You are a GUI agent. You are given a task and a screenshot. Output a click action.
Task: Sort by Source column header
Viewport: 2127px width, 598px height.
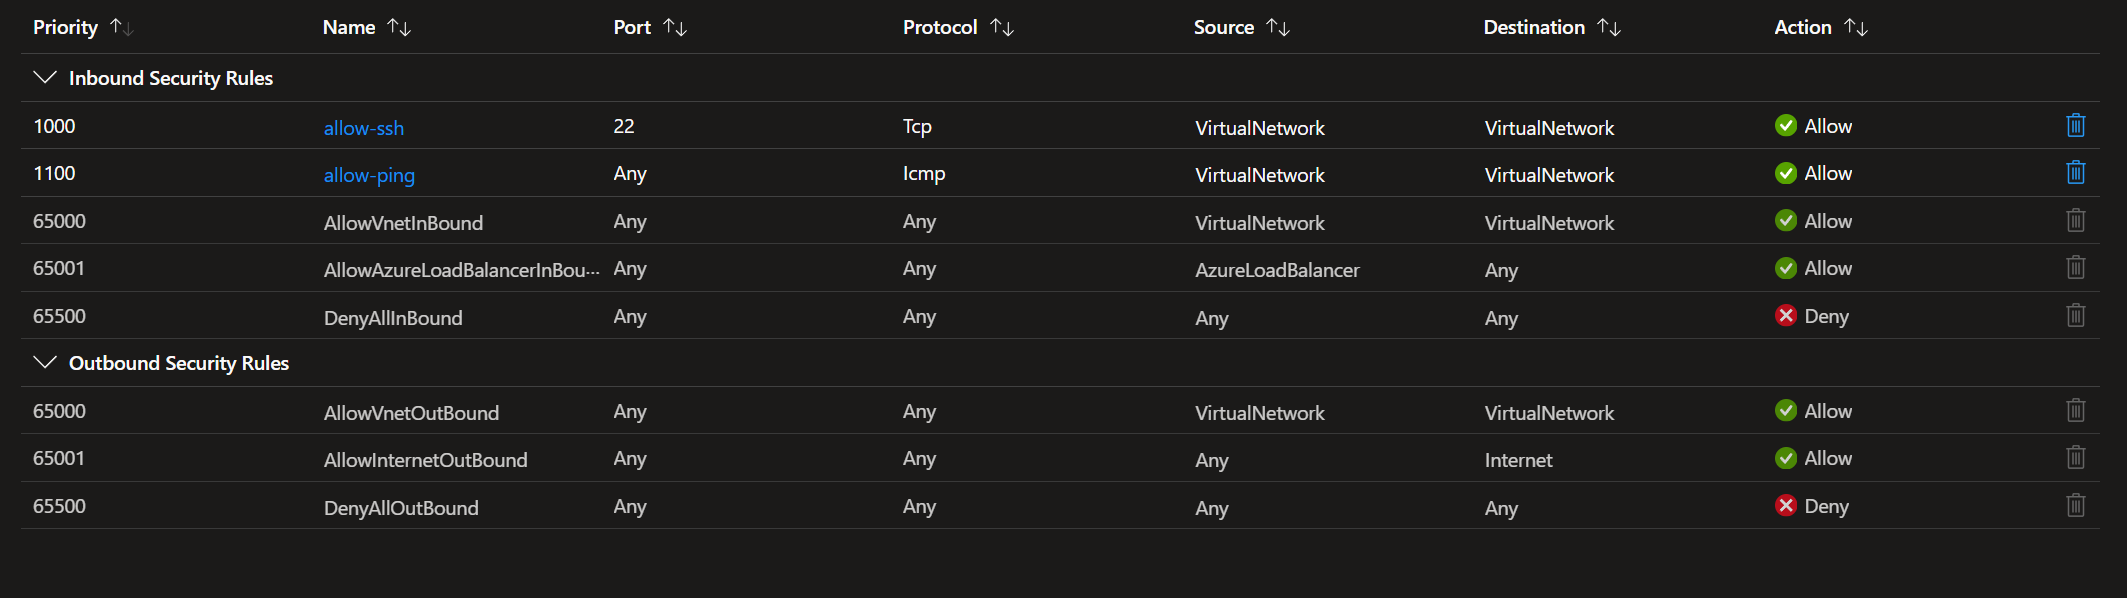pos(1223,28)
